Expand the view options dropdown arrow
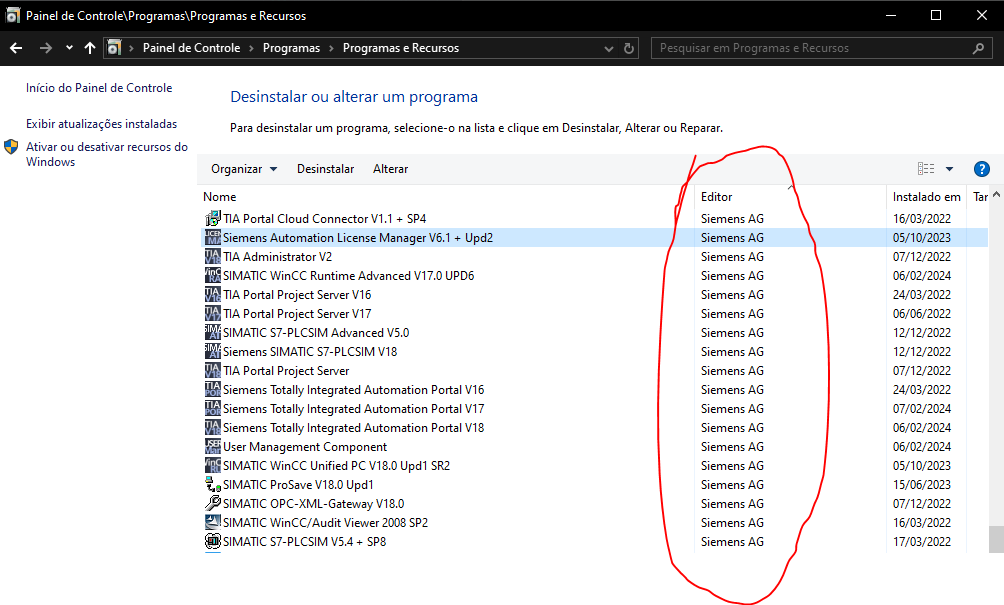The height and width of the screenshot is (605, 1004). 949,169
